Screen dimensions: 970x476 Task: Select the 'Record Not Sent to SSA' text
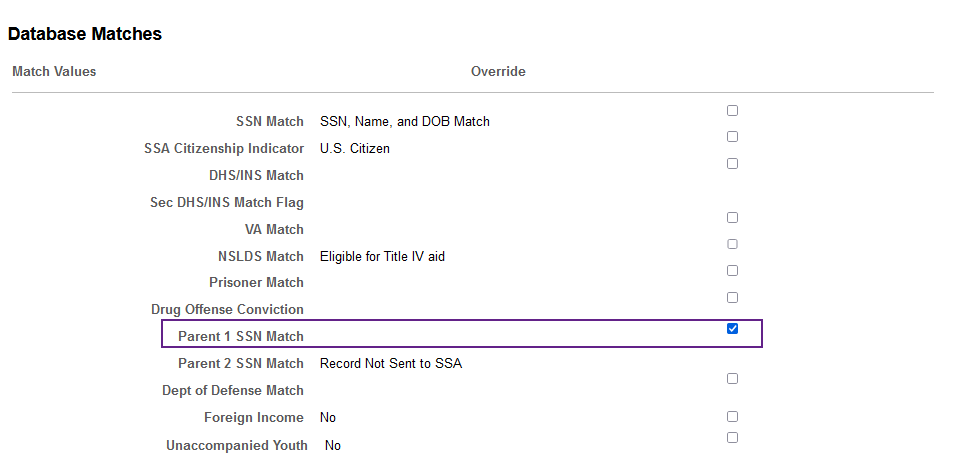coord(391,364)
